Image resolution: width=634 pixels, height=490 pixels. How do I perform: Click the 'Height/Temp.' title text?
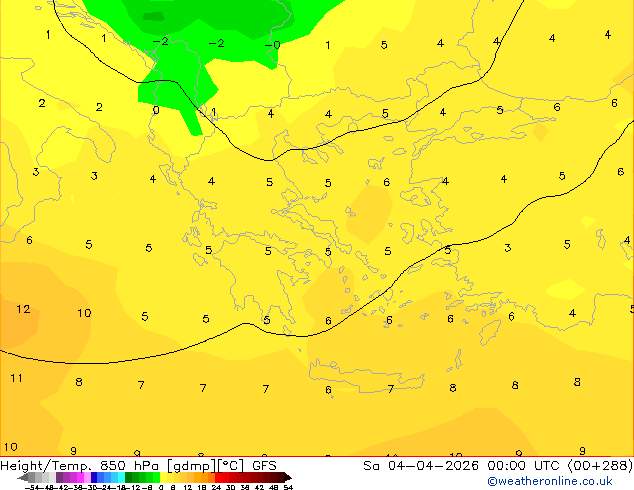(46, 466)
